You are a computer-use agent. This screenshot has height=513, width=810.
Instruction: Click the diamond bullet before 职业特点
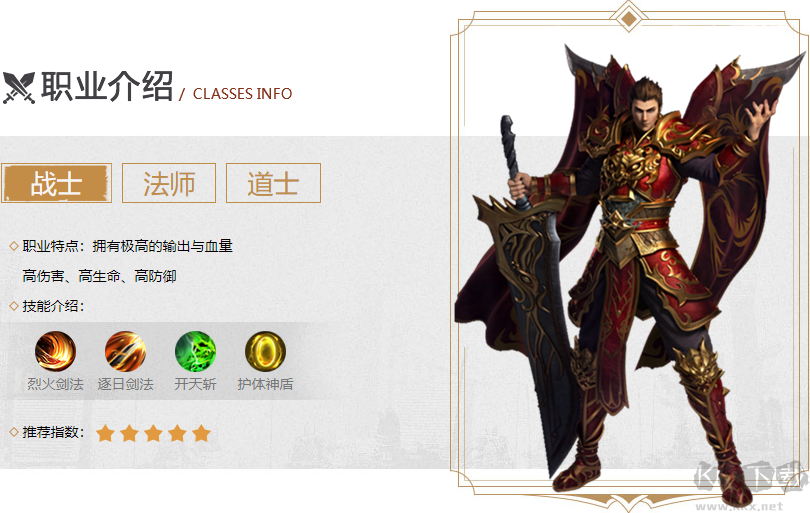(14, 246)
